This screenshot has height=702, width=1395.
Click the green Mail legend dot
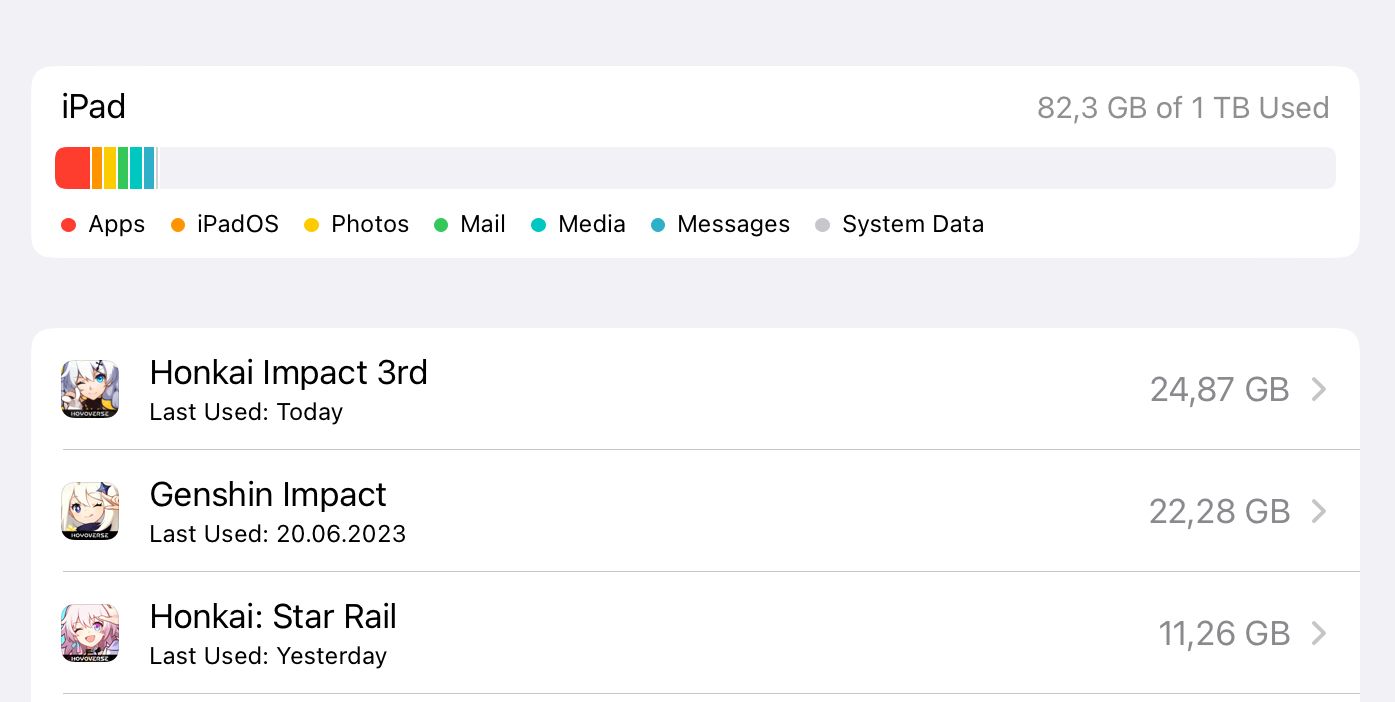pos(441,225)
